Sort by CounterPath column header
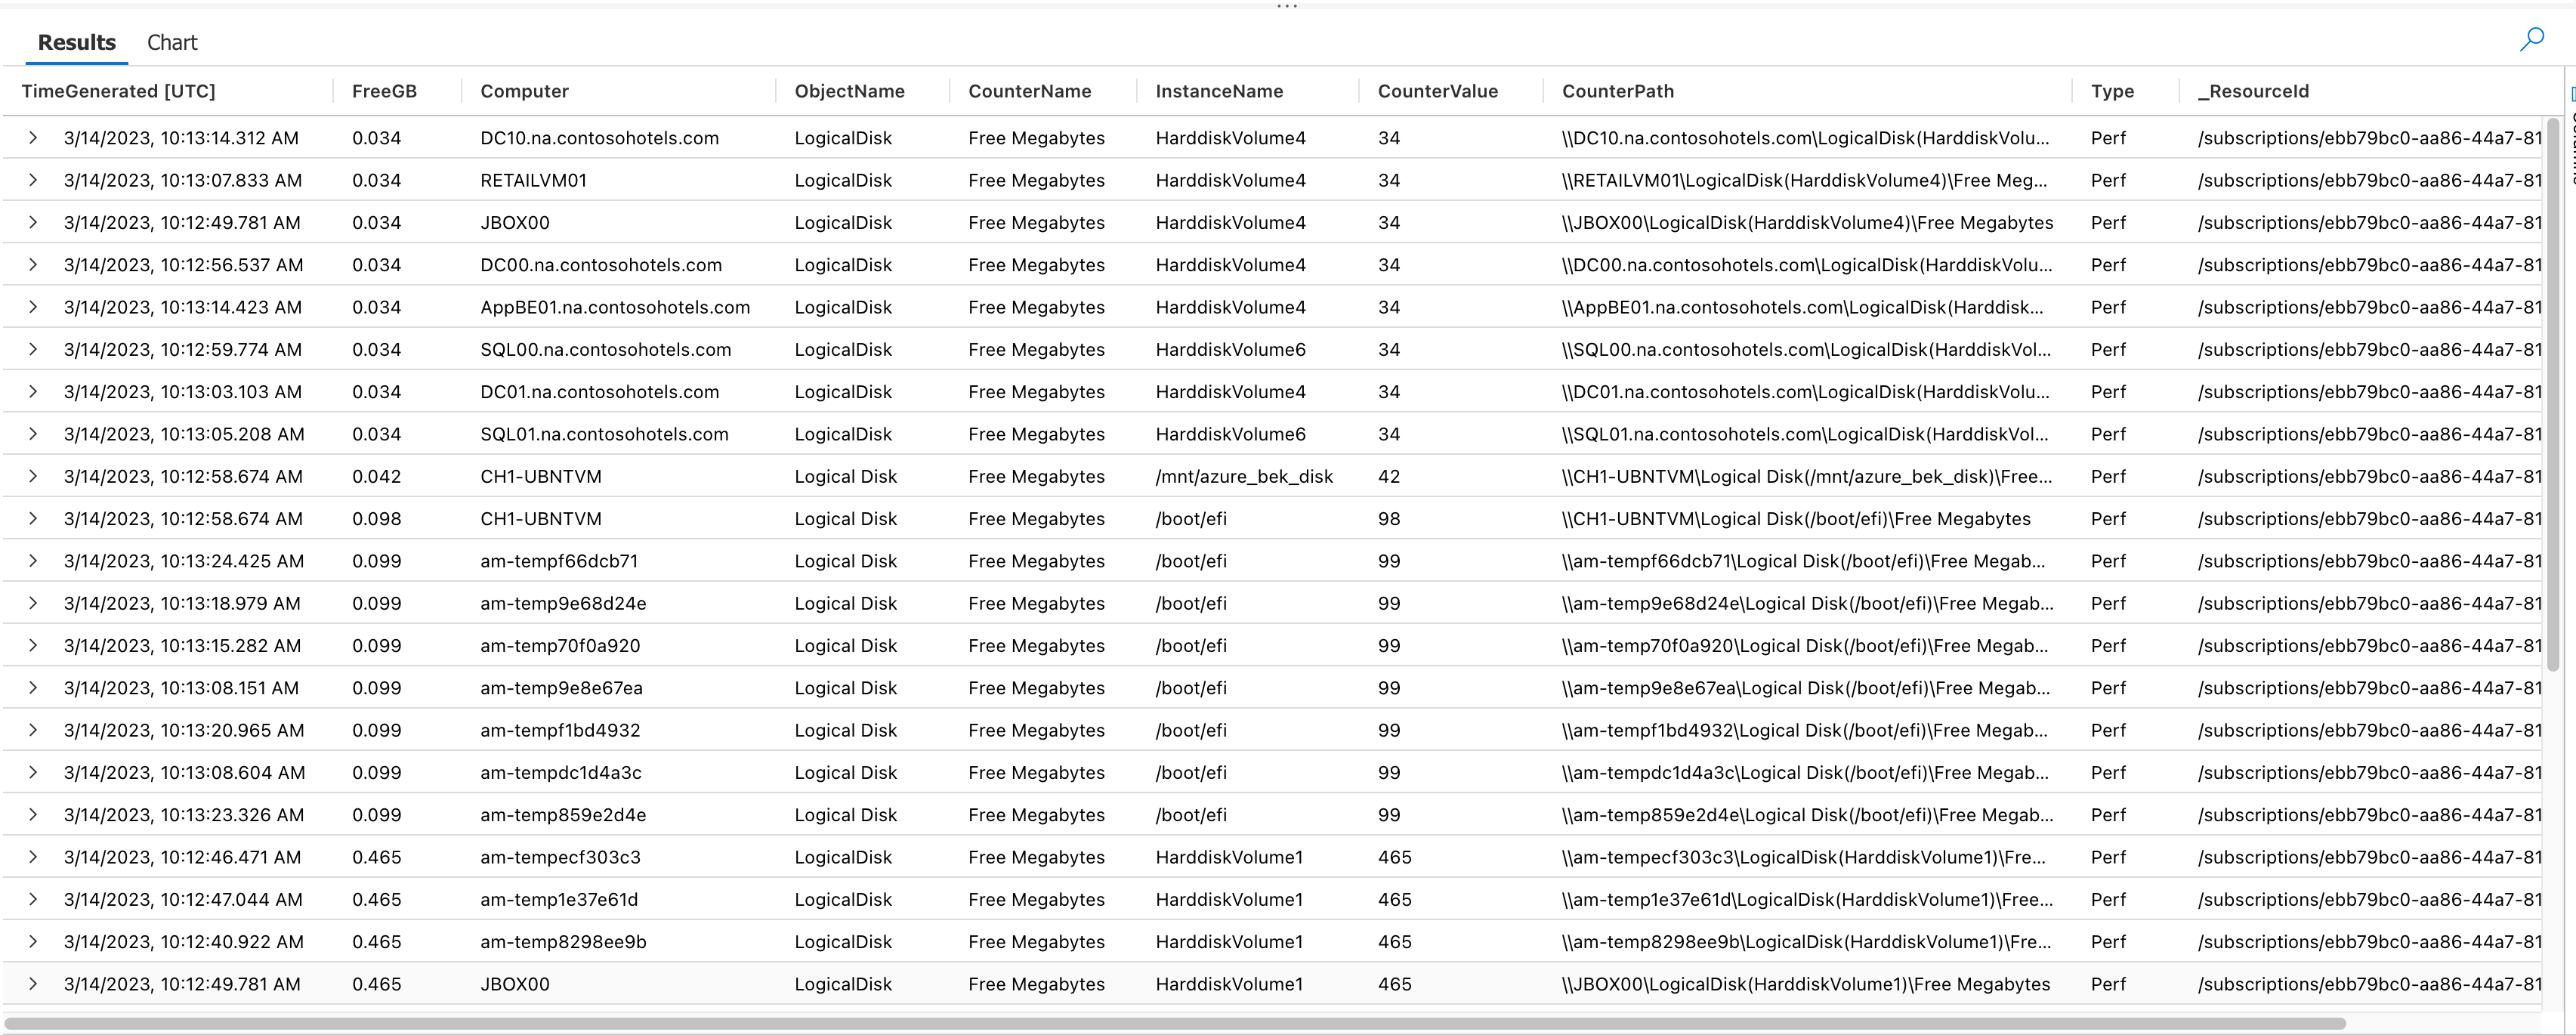 (1617, 91)
